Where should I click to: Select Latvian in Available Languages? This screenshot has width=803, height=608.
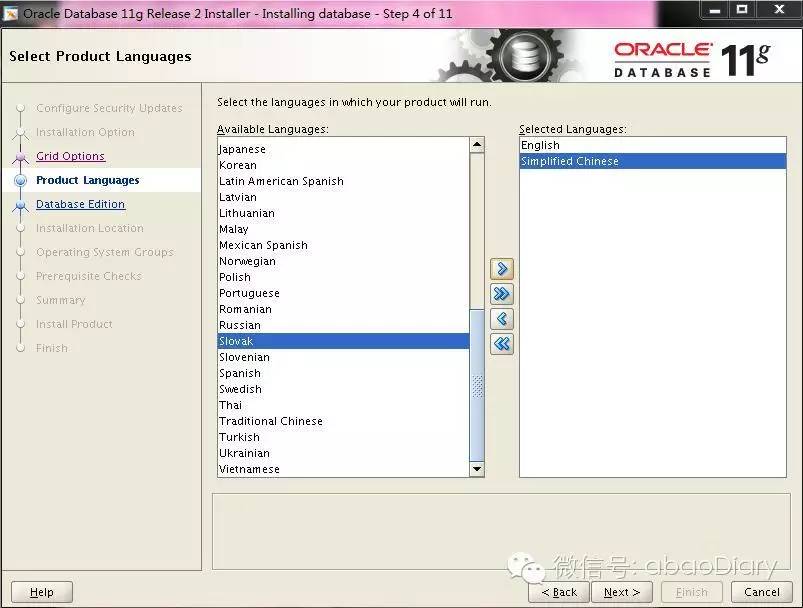pyautogui.click(x=343, y=197)
